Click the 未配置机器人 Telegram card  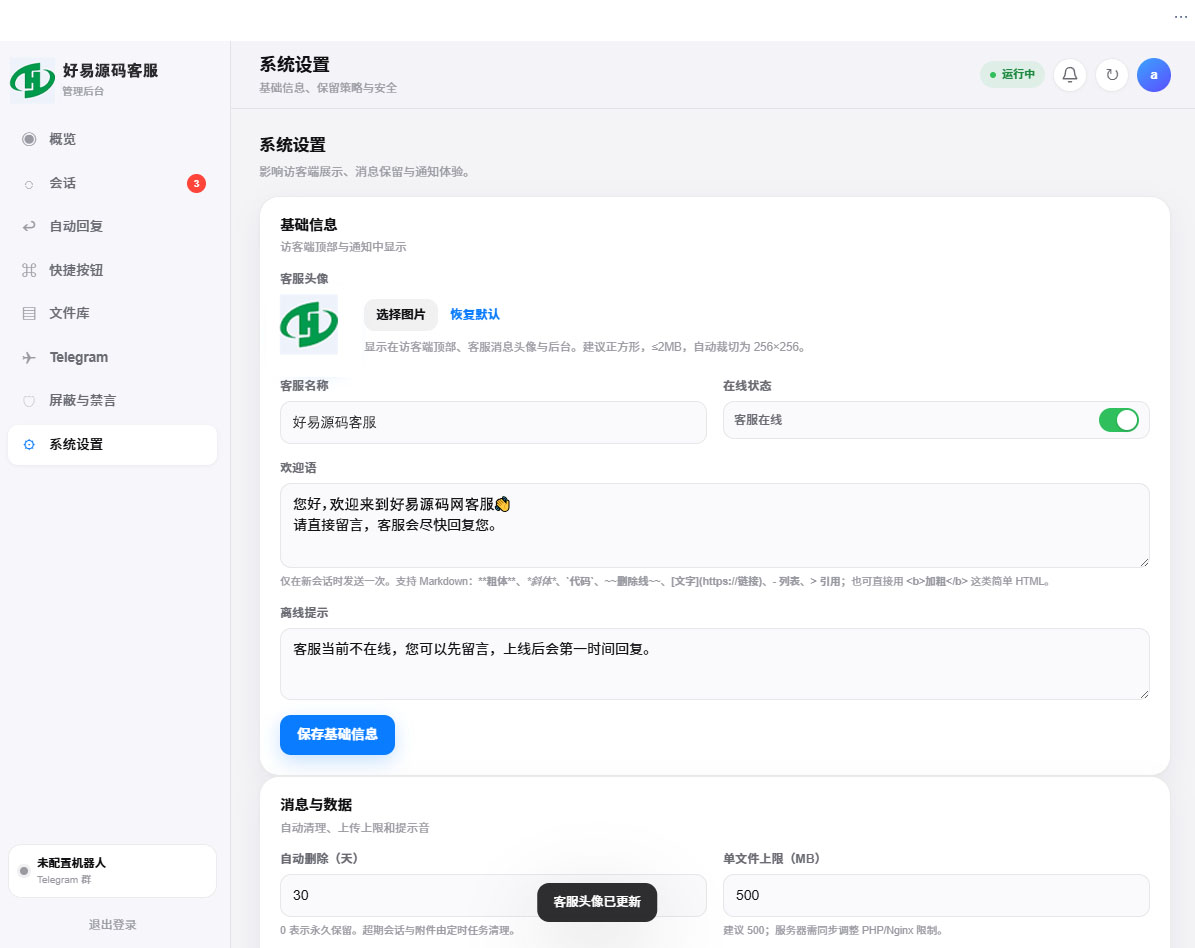coord(112,871)
